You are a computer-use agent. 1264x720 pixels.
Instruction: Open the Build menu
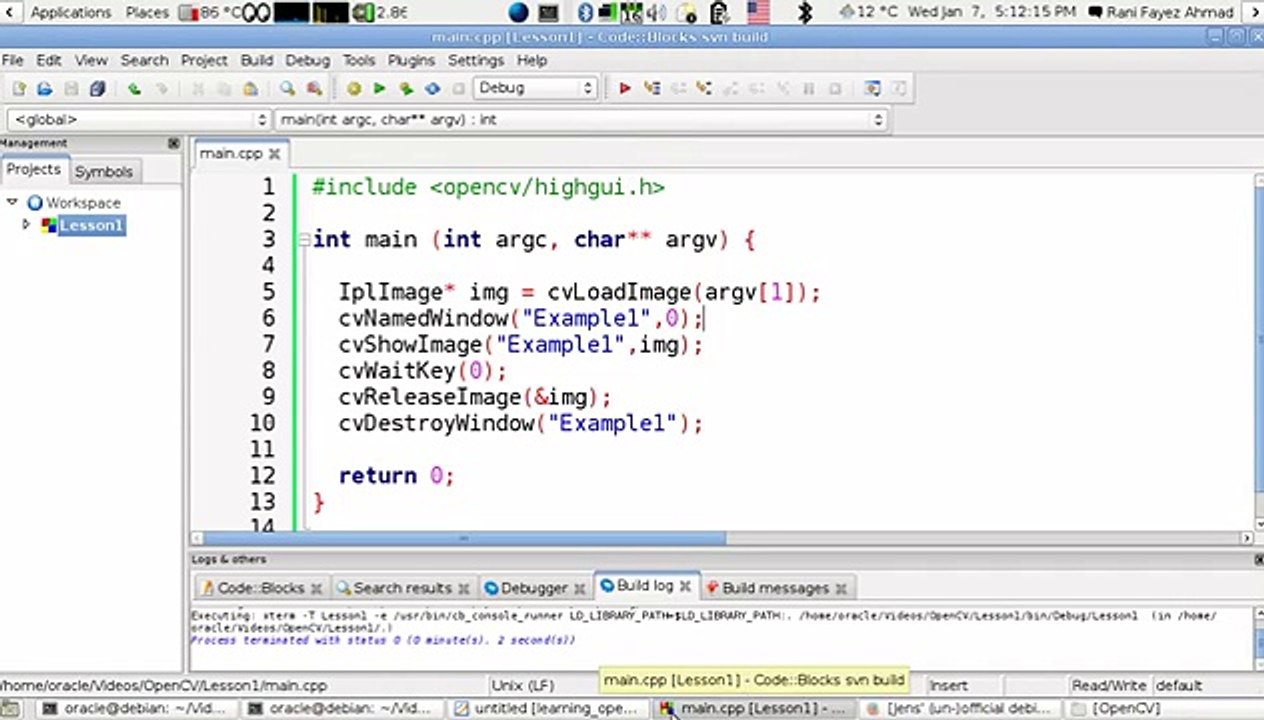[x=256, y=60]
